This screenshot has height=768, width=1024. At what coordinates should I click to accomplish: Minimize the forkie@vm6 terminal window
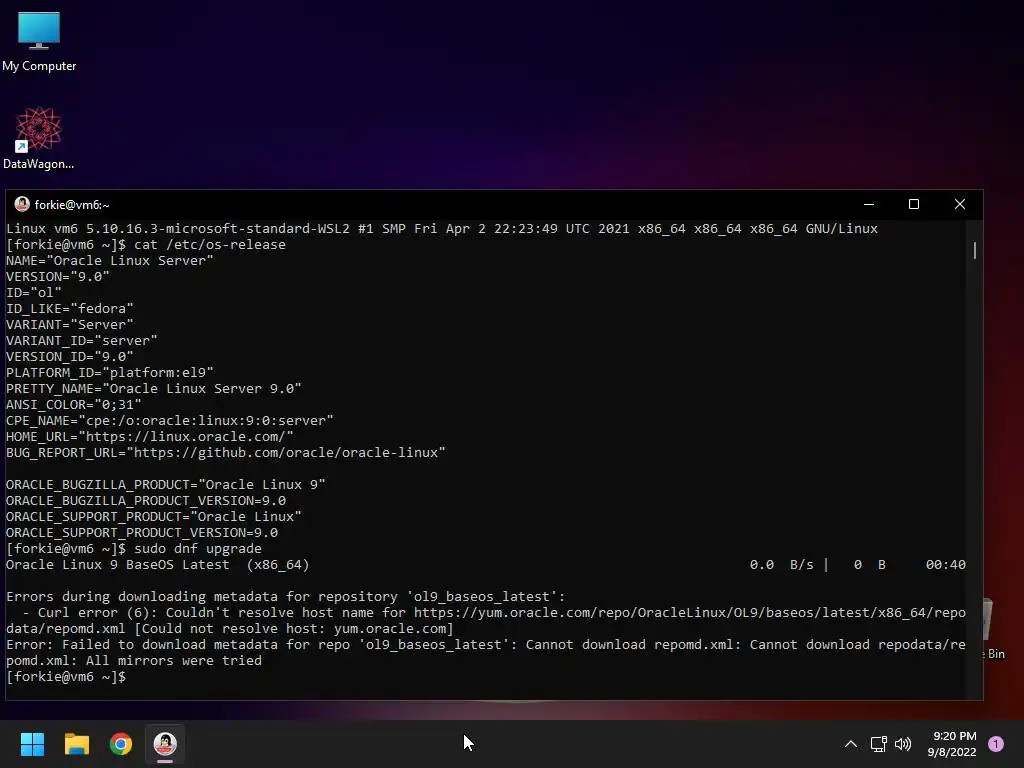tap(869, 204)
